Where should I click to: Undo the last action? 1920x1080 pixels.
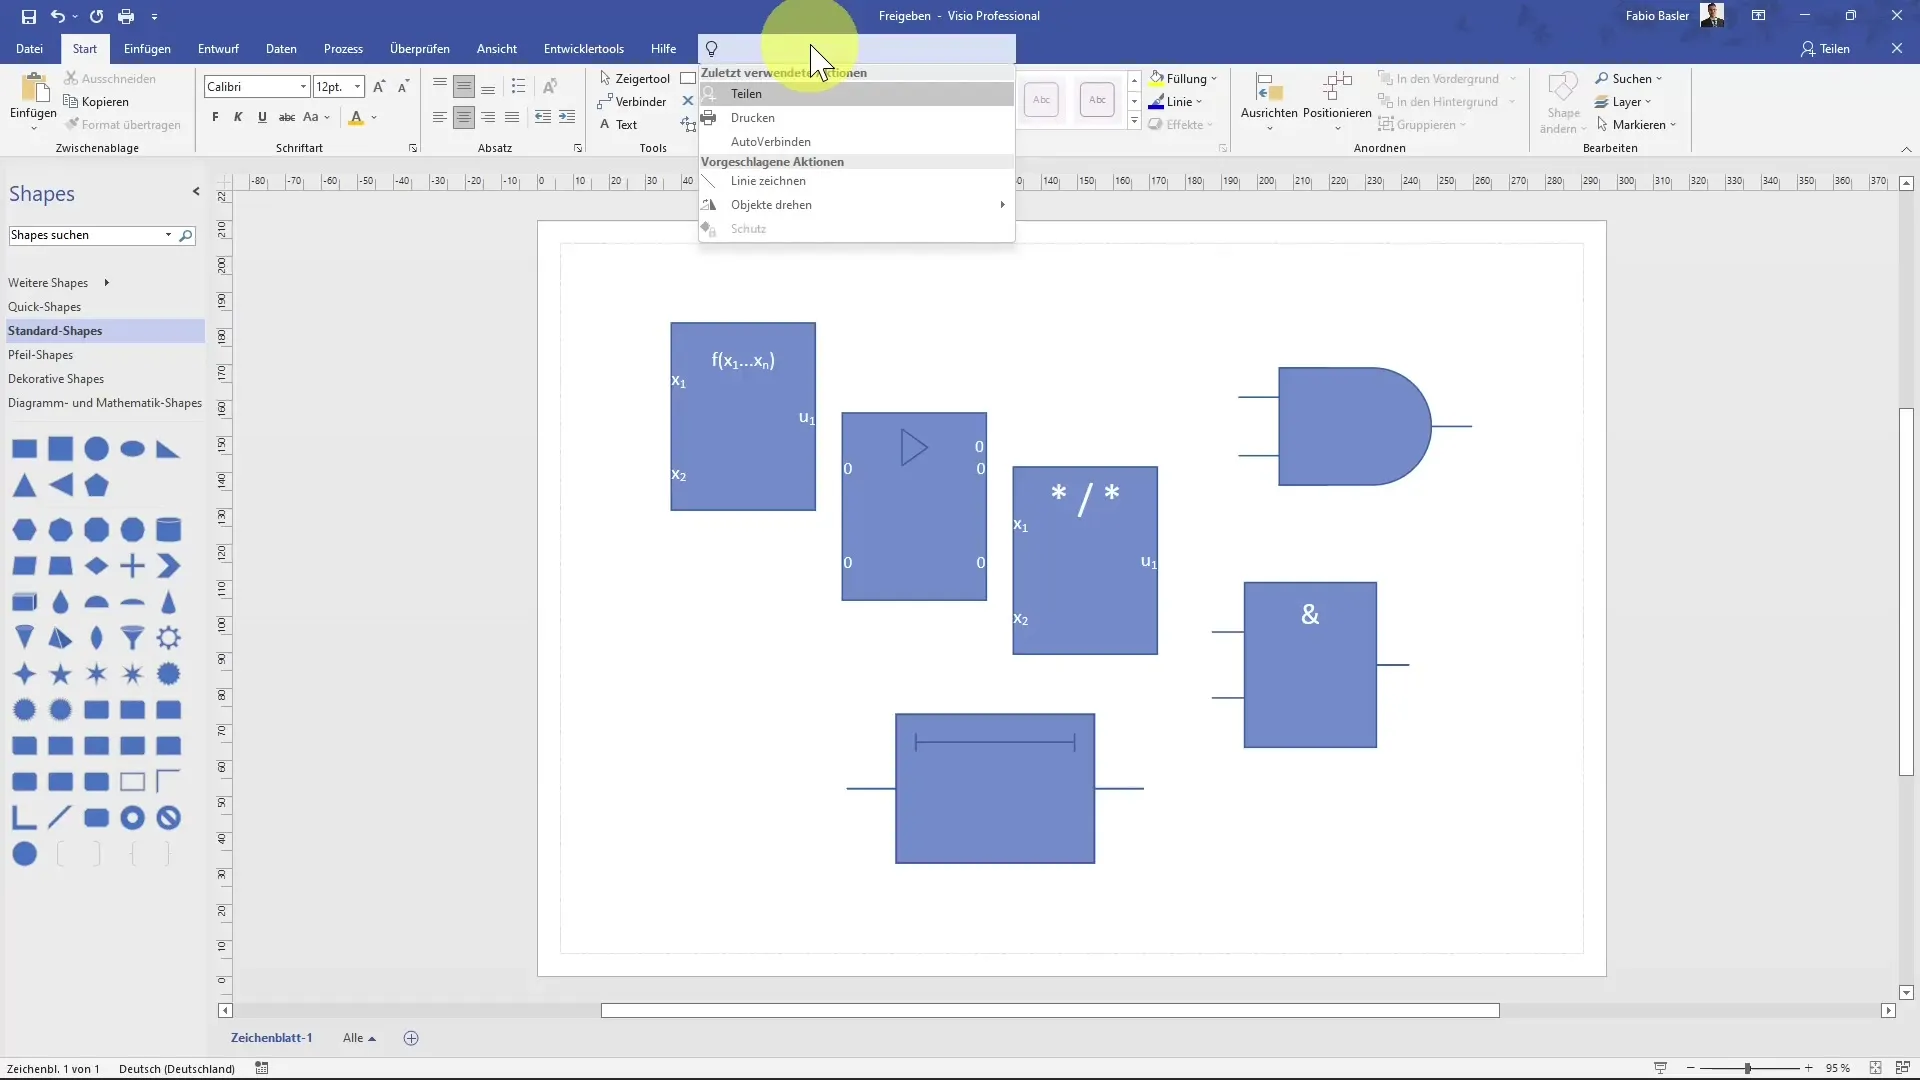58,16
